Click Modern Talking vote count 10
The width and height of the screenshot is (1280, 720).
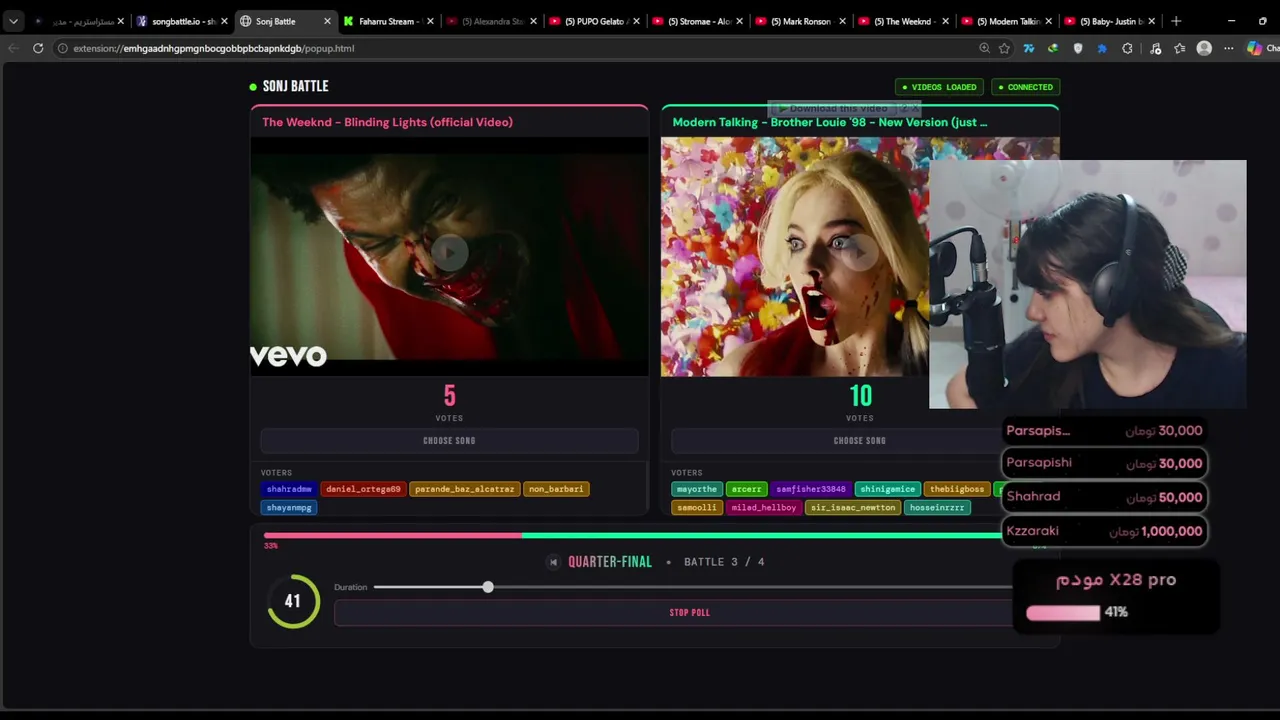(x=861, y=396)
